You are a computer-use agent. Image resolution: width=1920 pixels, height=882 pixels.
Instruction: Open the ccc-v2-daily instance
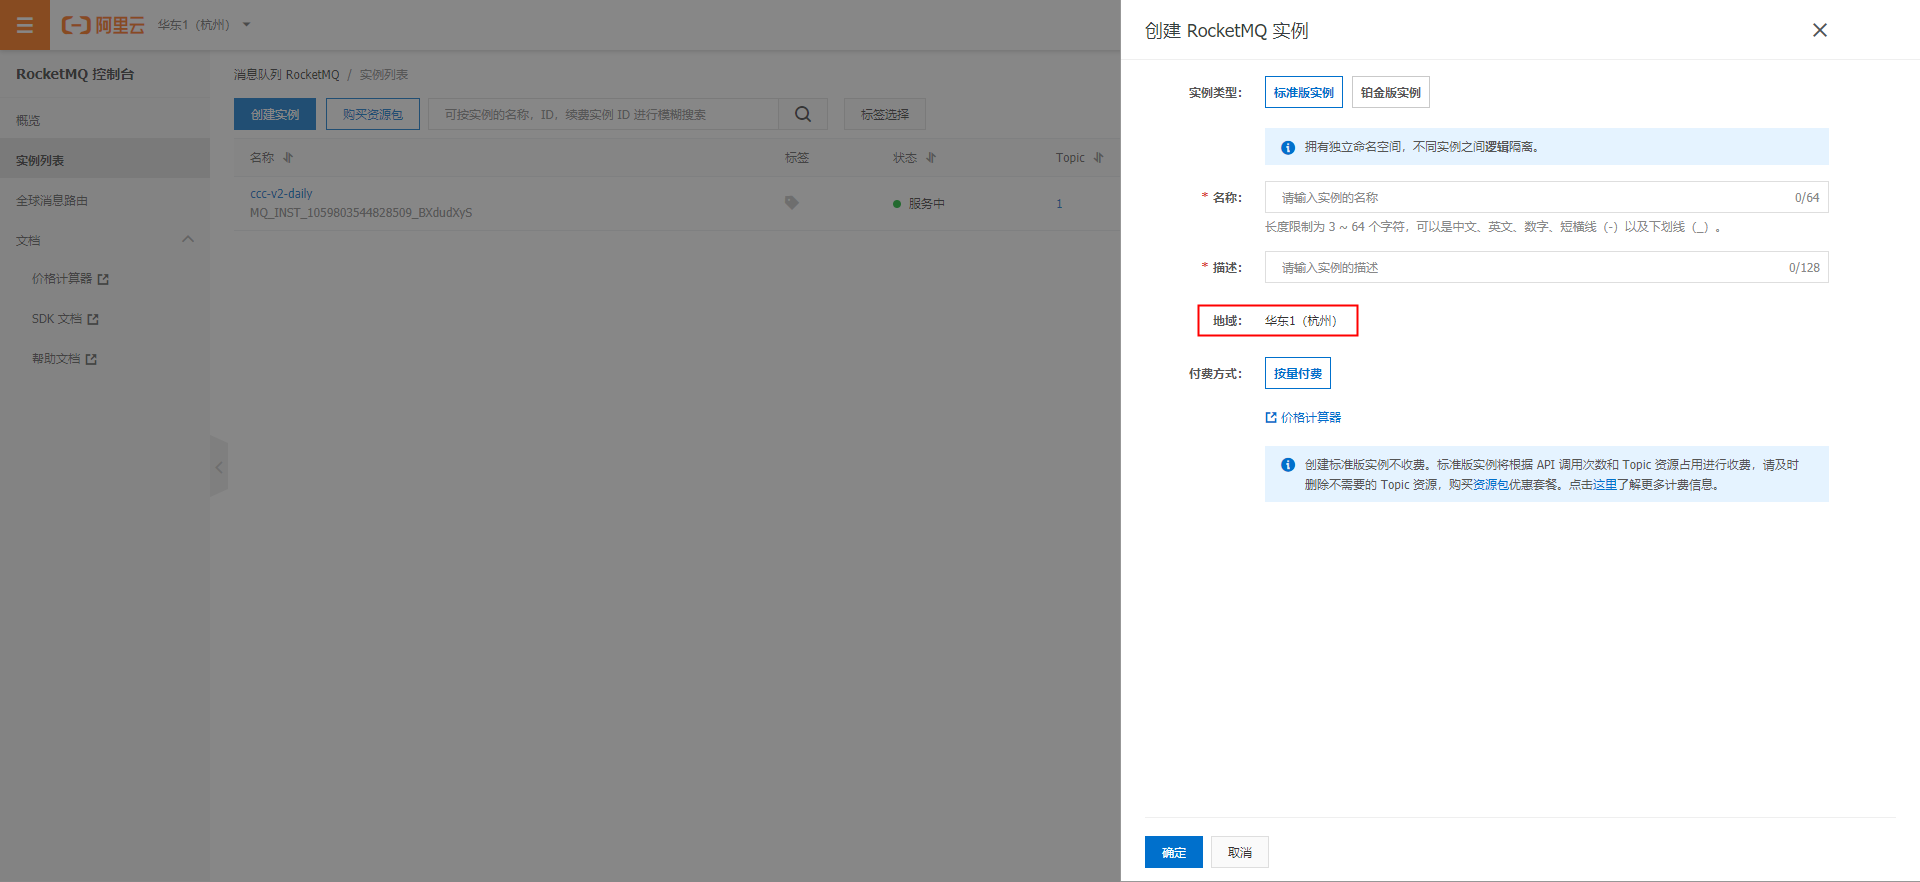point(281,194)
